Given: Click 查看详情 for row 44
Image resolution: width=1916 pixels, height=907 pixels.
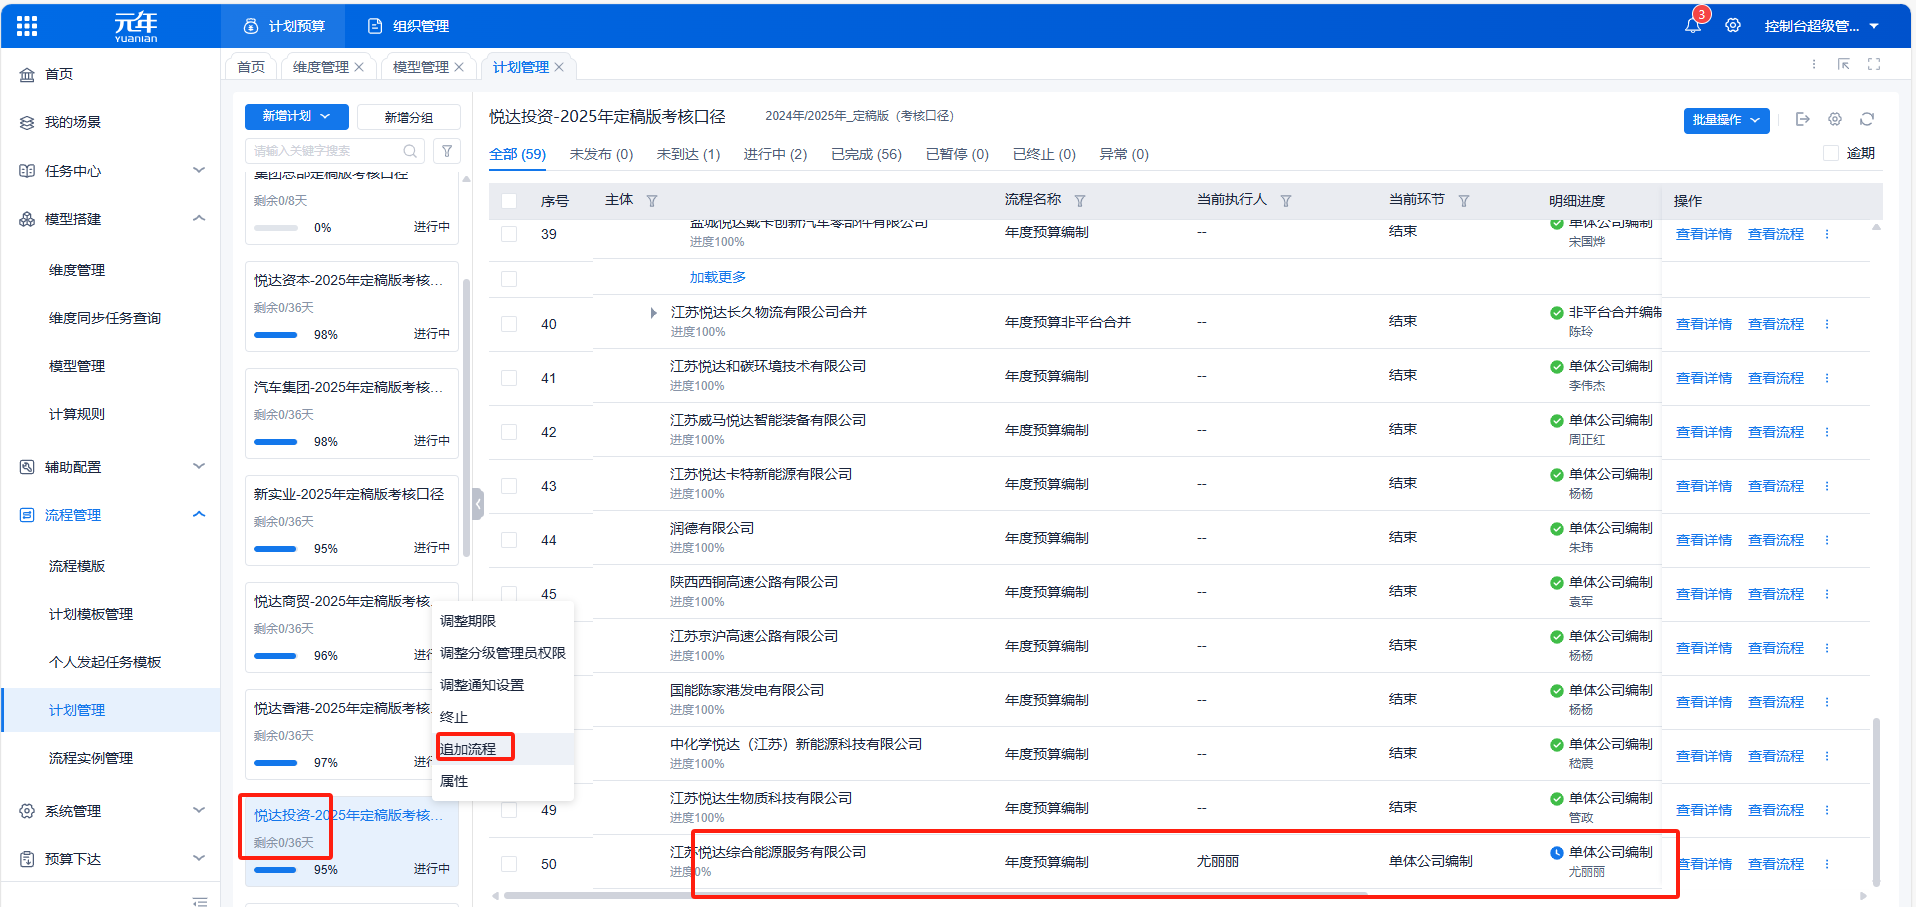Looking at the screenshot, I should [1703, 540].
